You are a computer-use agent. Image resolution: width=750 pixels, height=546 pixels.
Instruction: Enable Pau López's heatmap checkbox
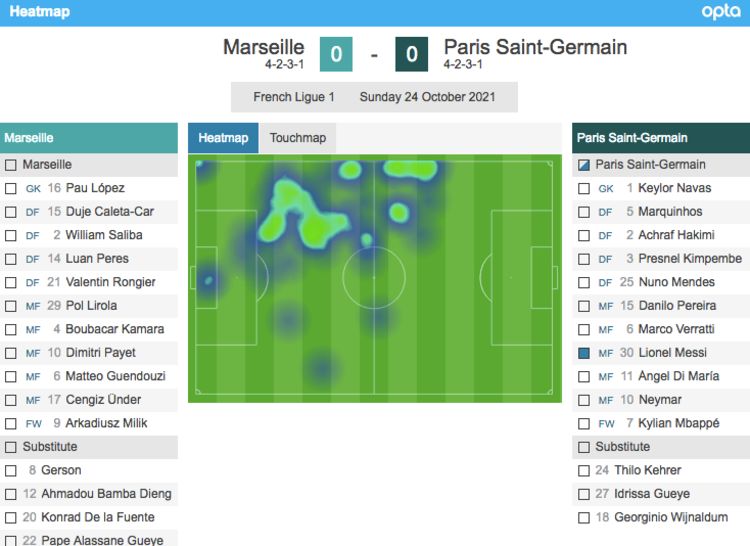(x=11, y=188)
